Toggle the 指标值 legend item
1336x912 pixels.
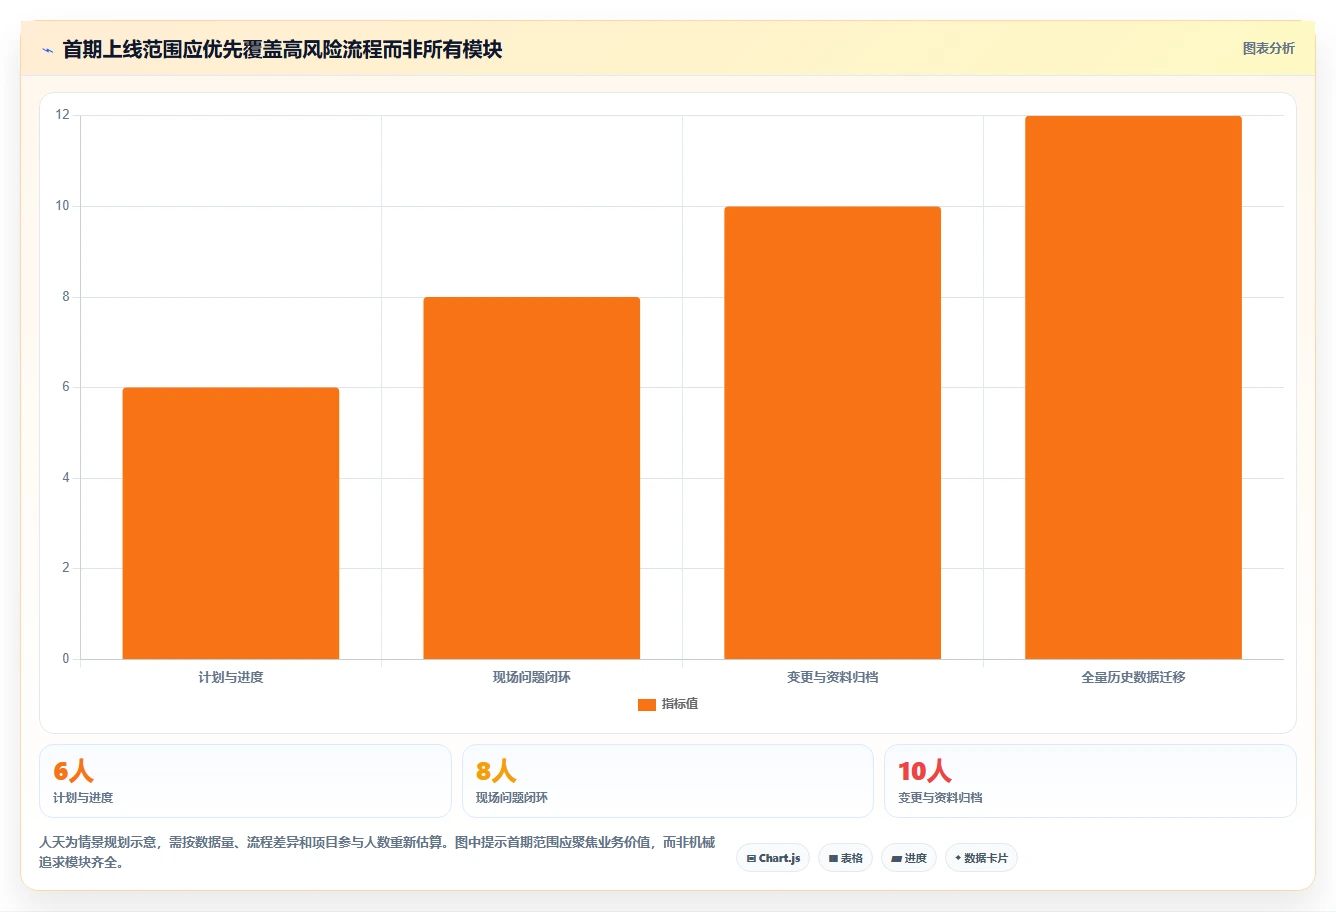pos(668,704)
